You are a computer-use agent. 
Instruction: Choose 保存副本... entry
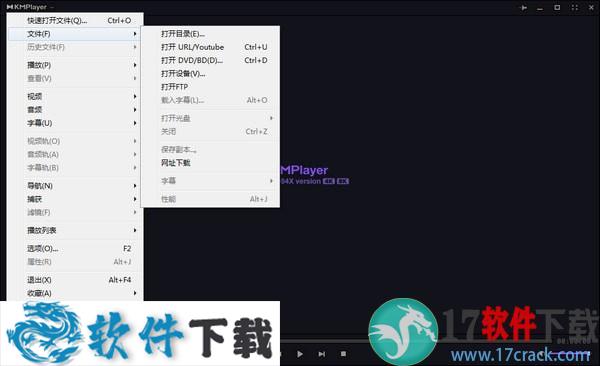tap(210, 150)
